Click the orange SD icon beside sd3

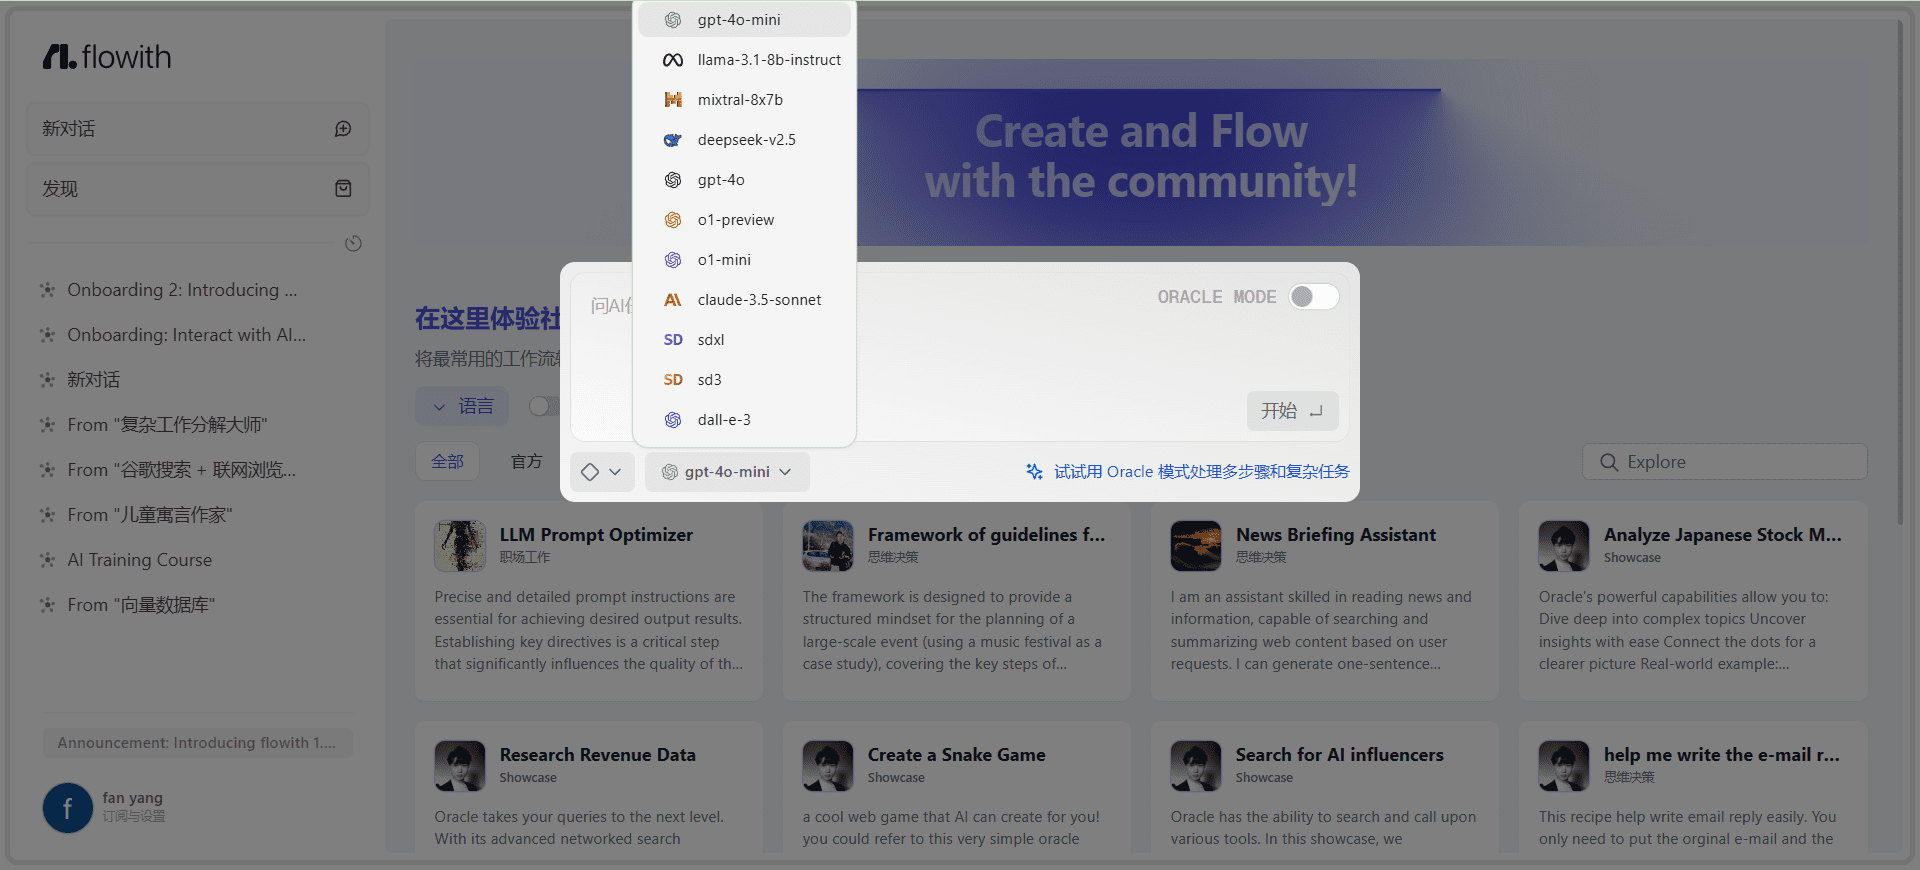tap(673, 380)
